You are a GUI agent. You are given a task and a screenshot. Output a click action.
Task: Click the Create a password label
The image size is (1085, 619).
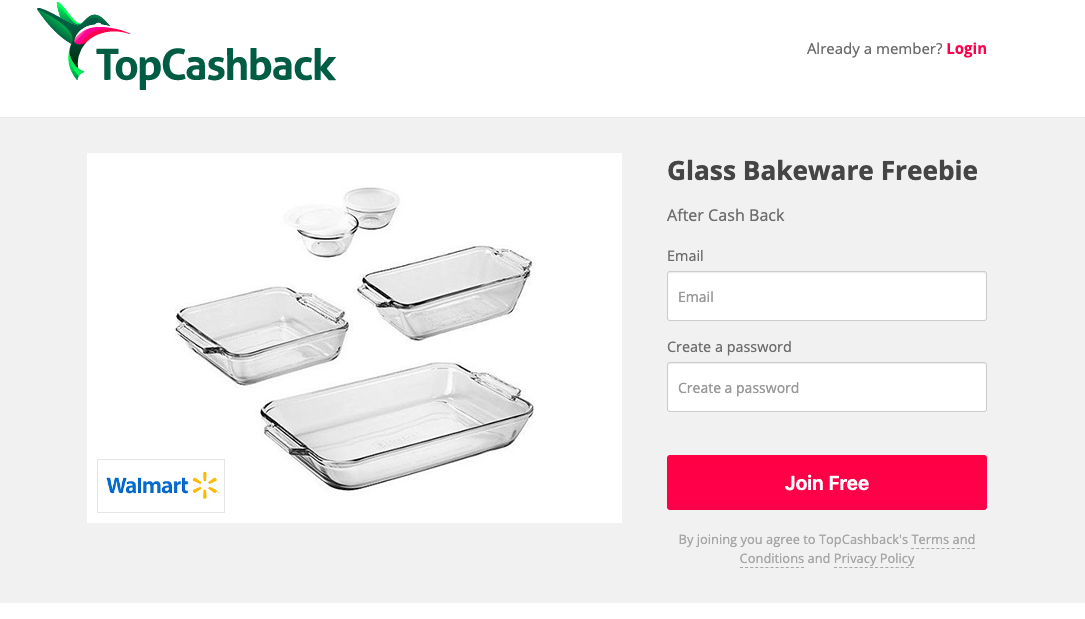pos(729,346)
